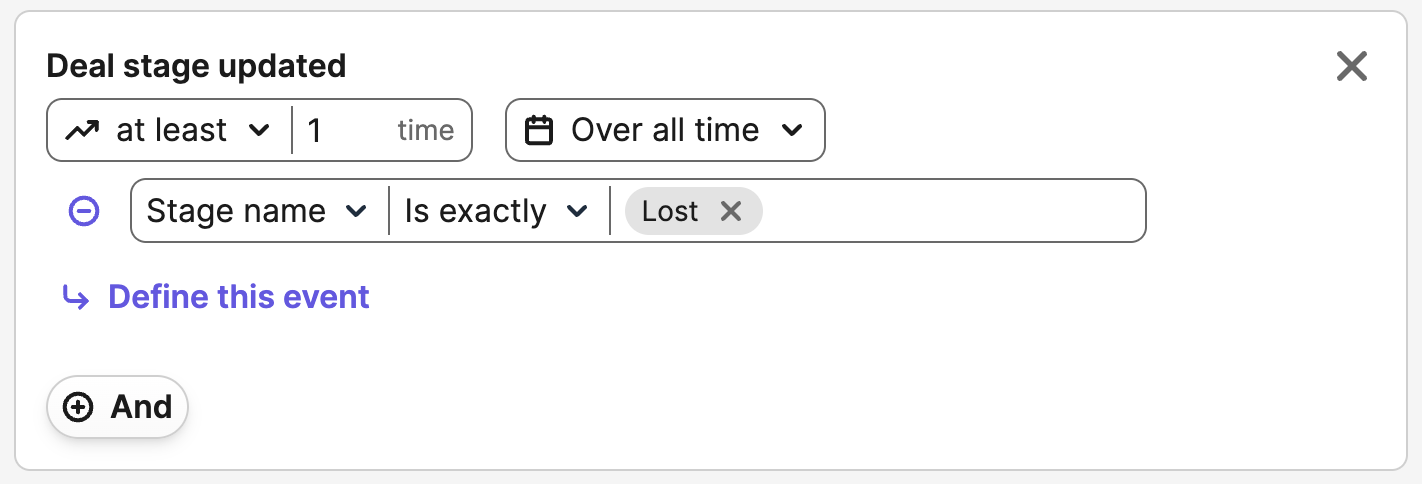
Task: Click the calendar icon
Action: 539,131
